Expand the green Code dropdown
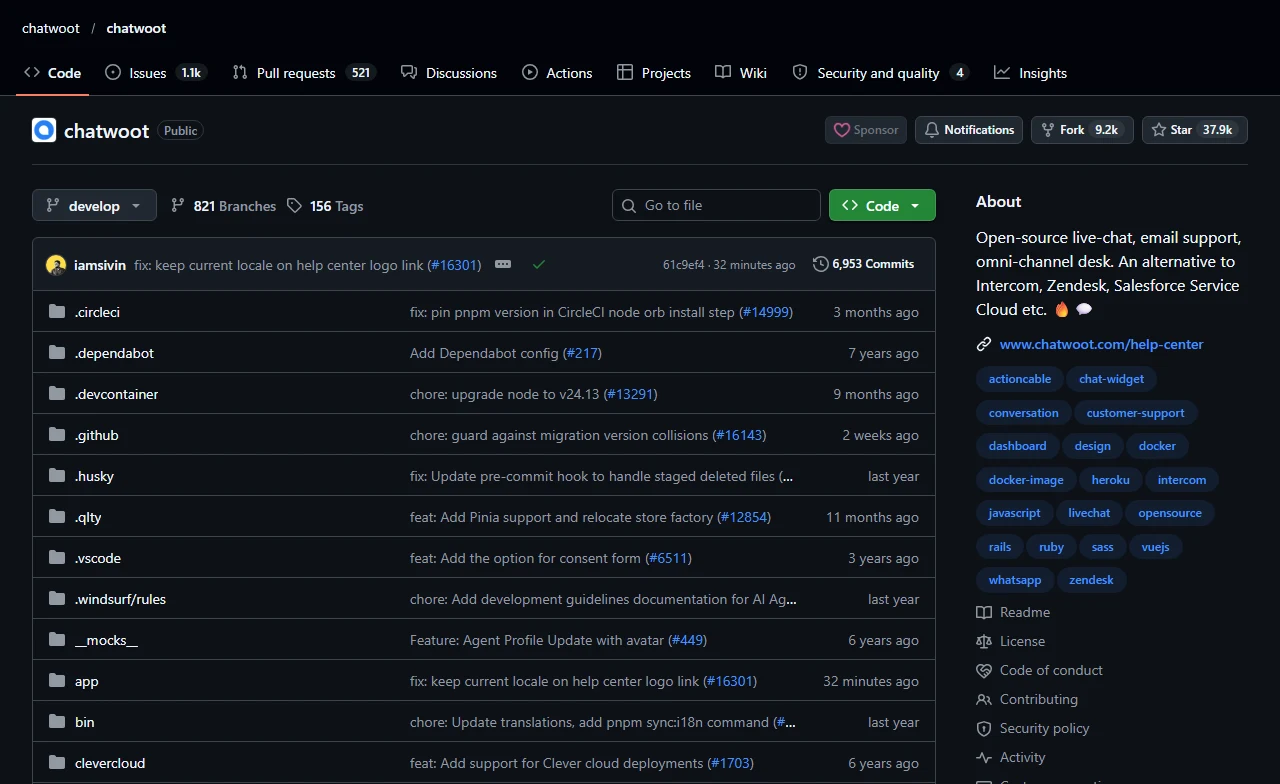Image resolution: width=1280 pixels, height=784 pixels. pos(882,205)
